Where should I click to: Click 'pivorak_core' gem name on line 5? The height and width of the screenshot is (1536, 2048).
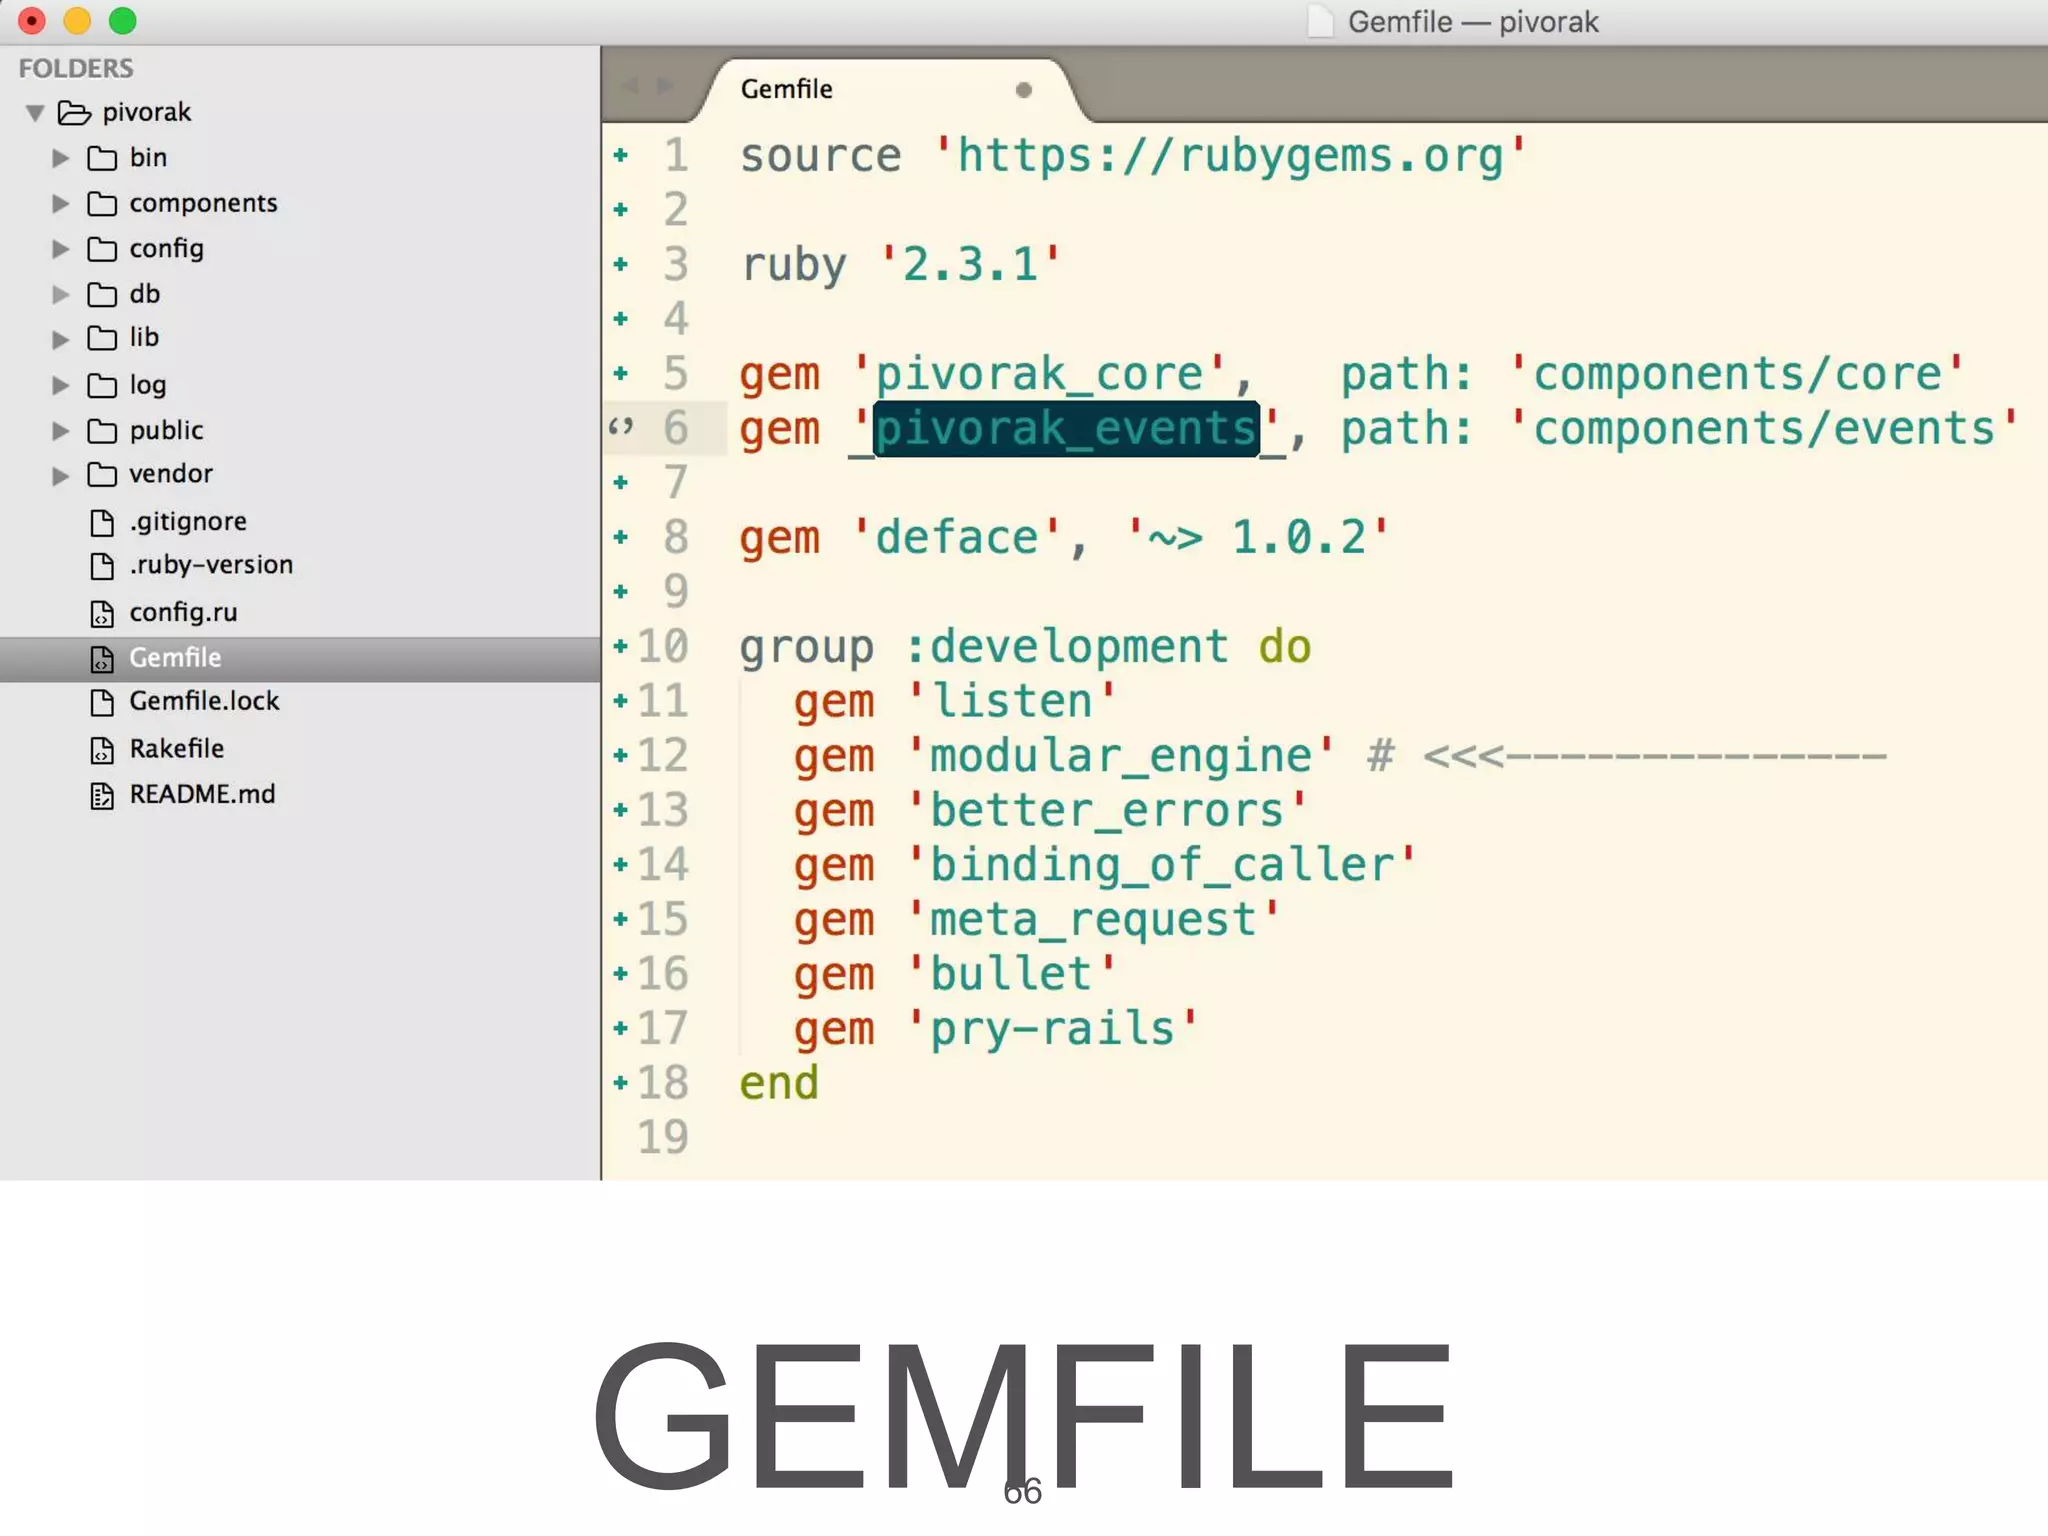(1040, 374)
